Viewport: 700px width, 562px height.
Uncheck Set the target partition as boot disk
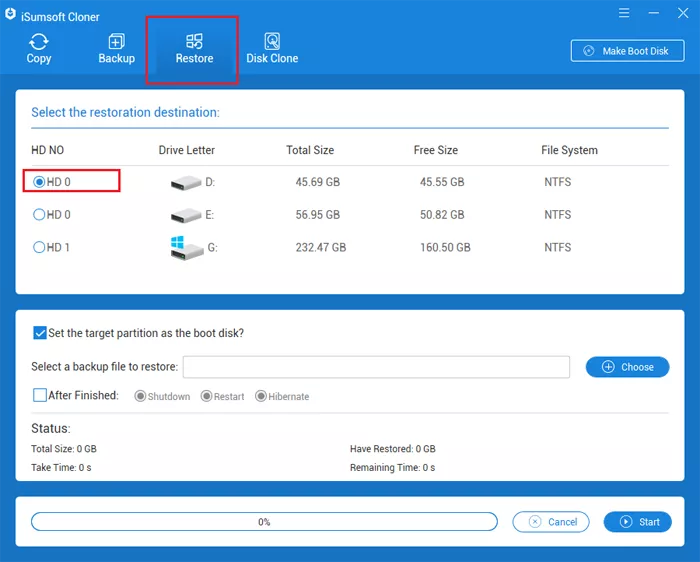[x=40, y=333]
